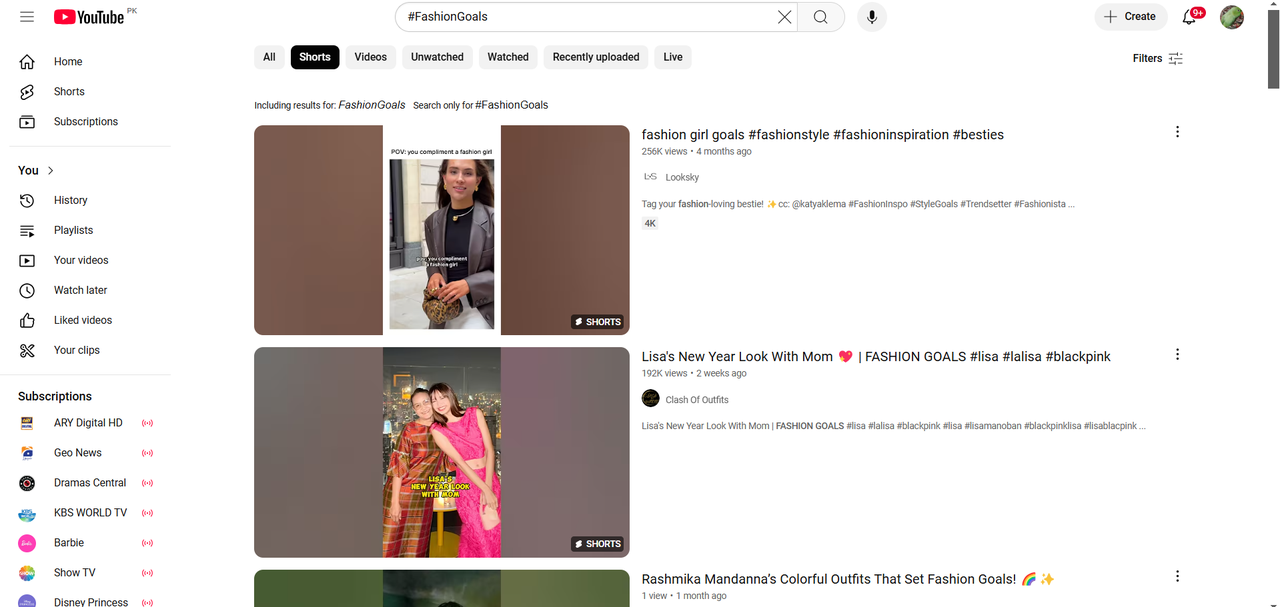Select the Watched filter chip
The image size is (1280, 607).
coord(508,57)
